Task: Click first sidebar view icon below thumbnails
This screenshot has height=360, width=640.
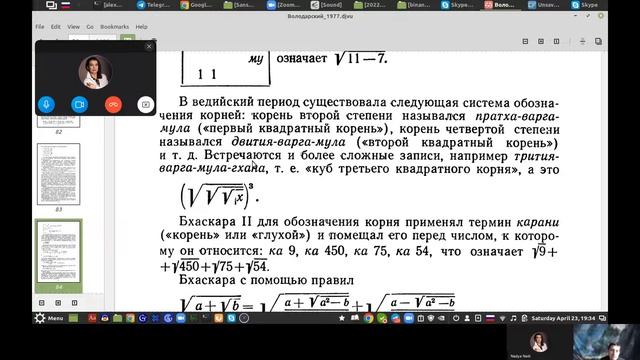Action: point(42,303)
